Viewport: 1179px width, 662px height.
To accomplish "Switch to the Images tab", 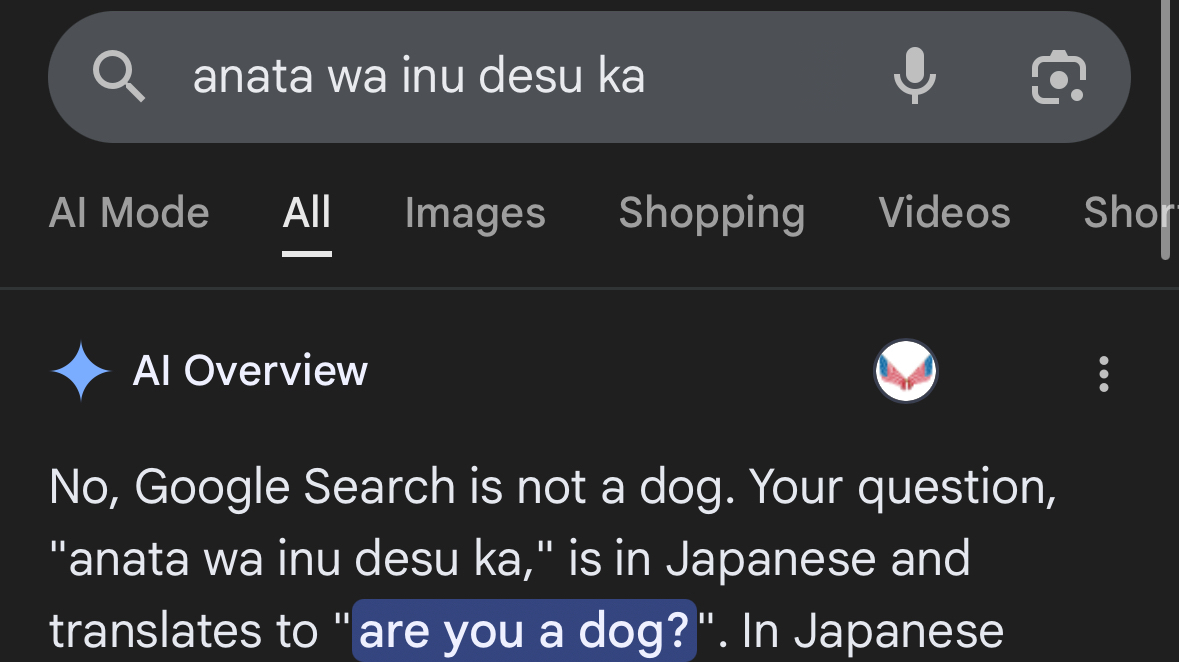I will pos(475,213).
